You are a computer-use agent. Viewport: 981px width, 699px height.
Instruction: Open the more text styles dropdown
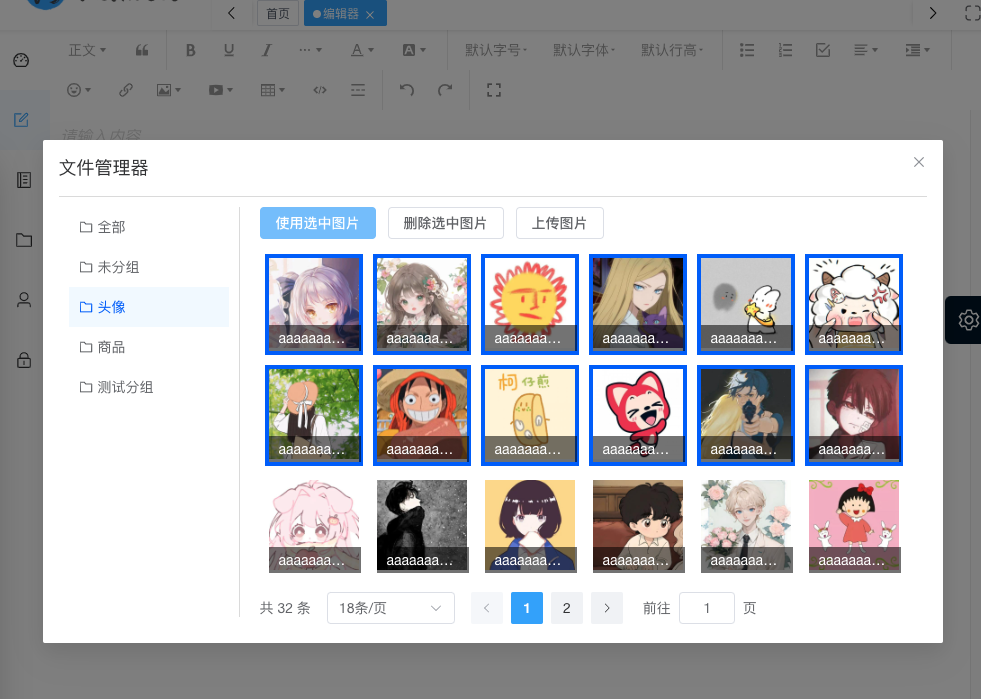(x=310, y=50)
